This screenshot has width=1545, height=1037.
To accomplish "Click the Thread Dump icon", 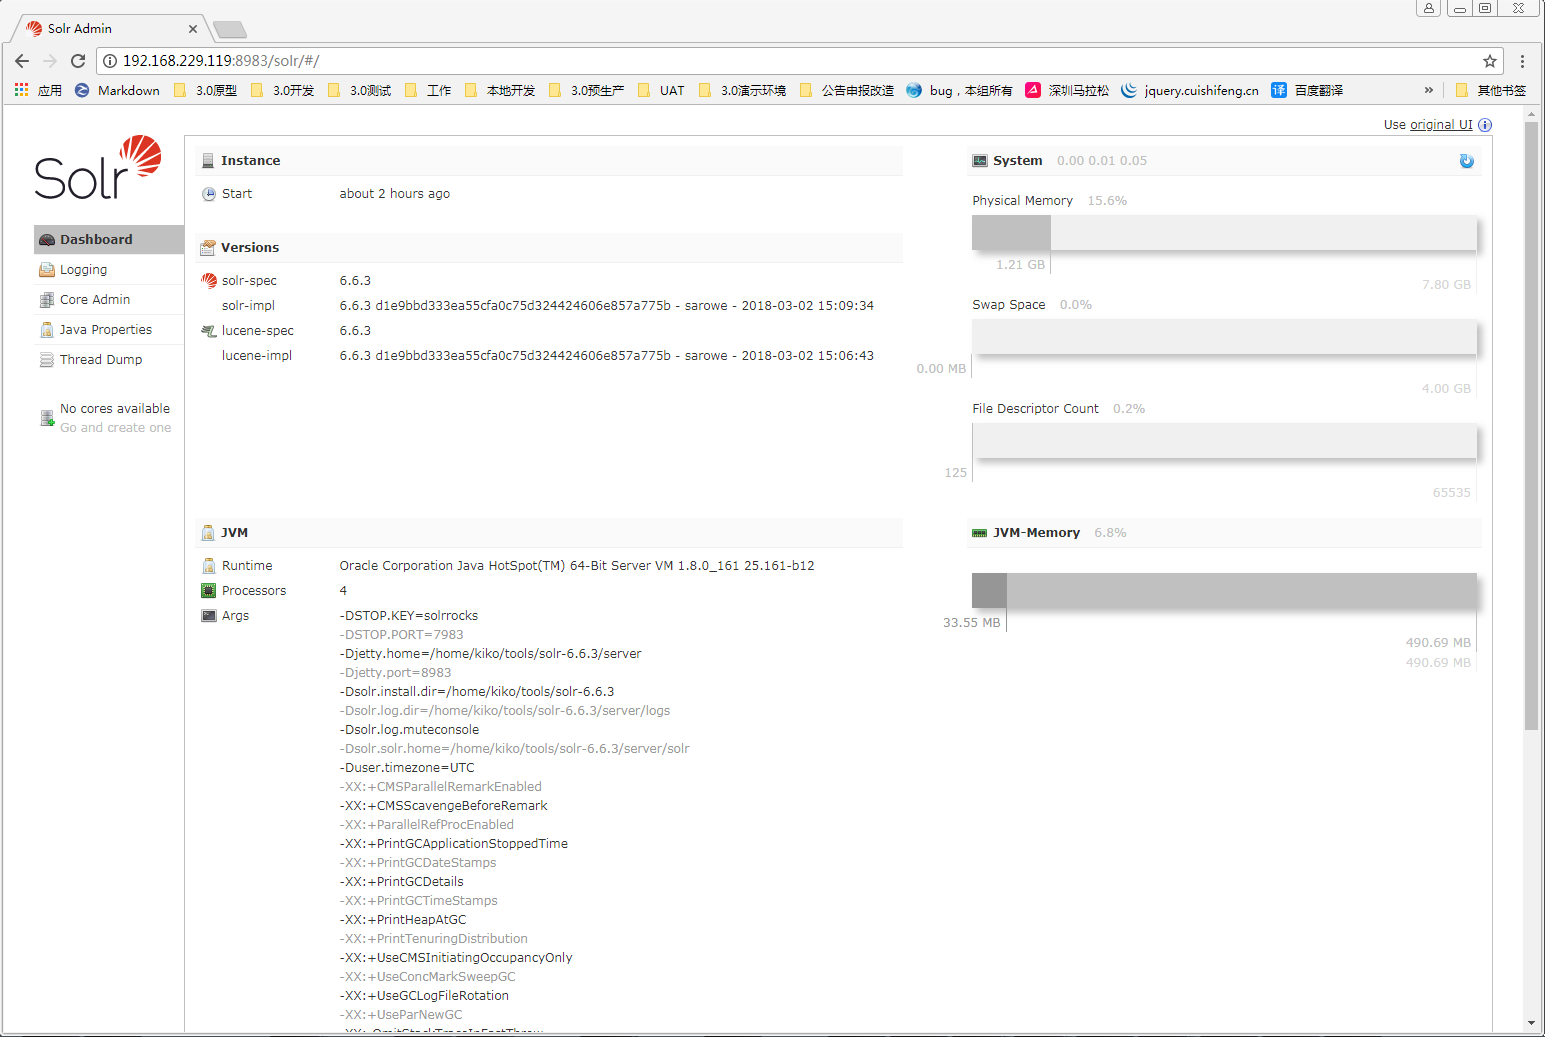I will pyautogui.click(x=47, y=360).
